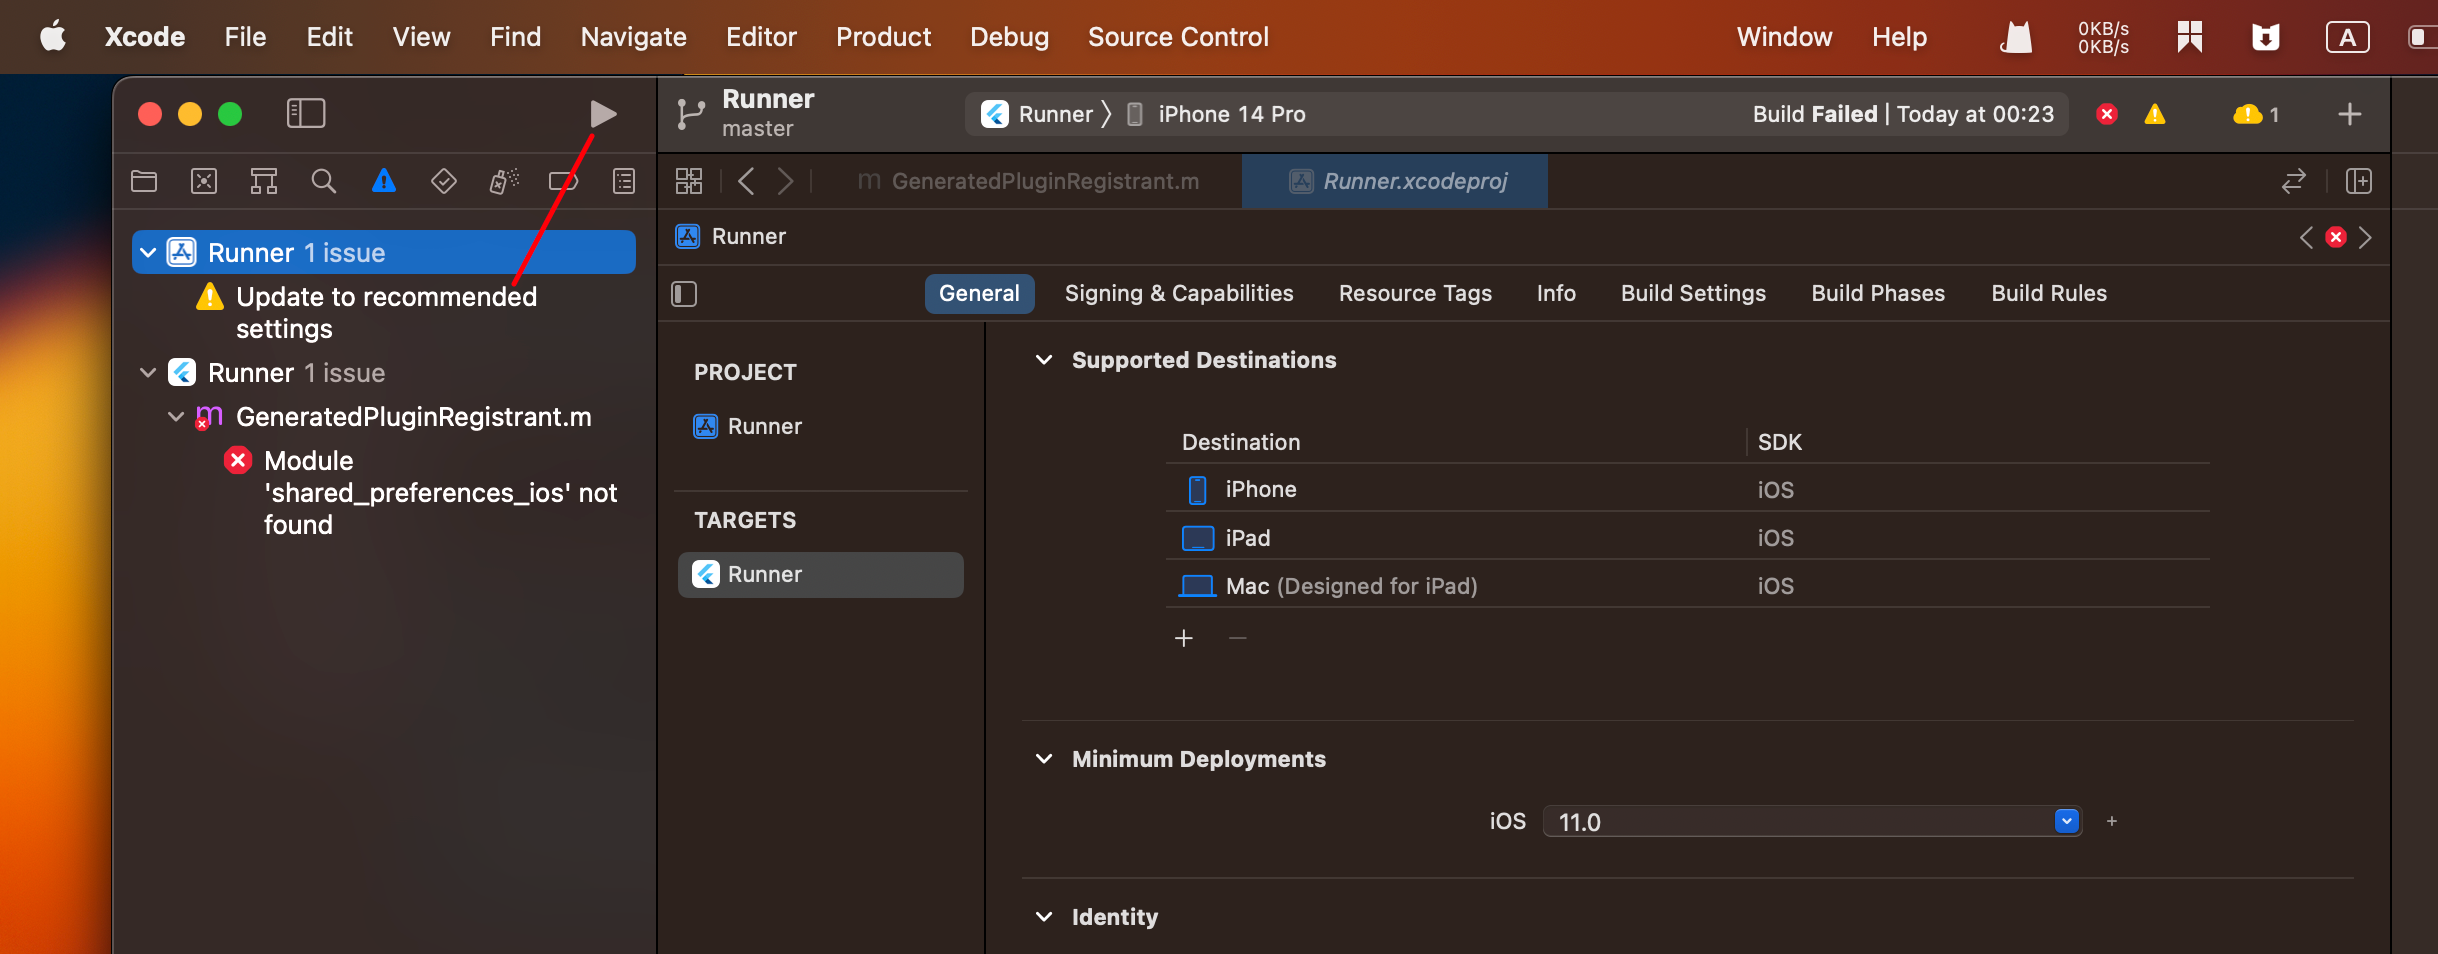The height and width of the screenshot is (954, 2438).
Task: Show the Project navigator folder icon
Action: pyautogui.click(x=144, y=181)
